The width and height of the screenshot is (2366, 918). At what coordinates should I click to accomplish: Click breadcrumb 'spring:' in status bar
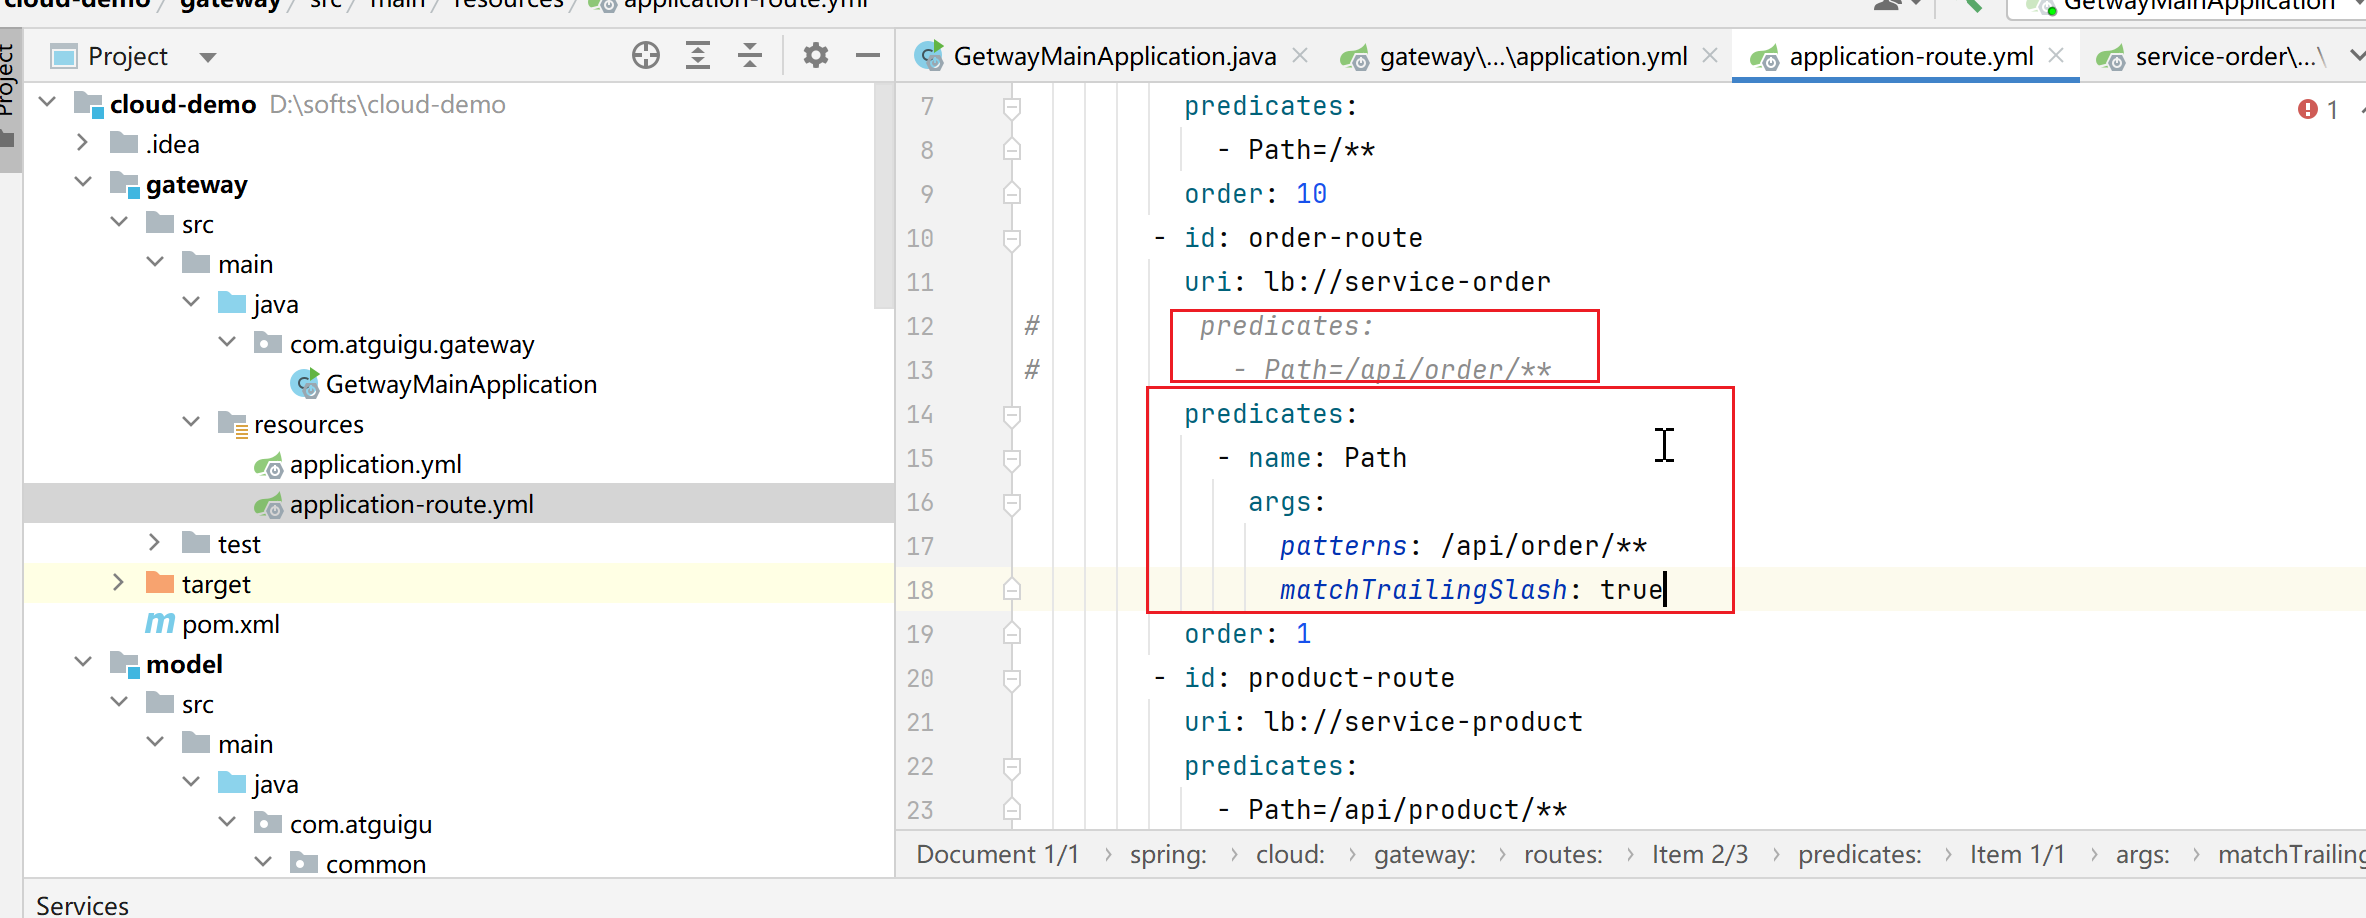point(1168,854)
